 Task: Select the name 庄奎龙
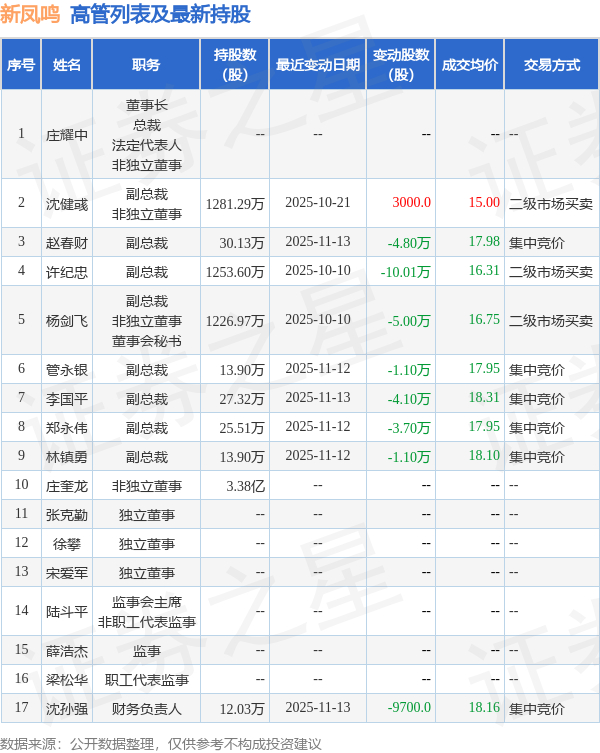click(x=67, y=486)
